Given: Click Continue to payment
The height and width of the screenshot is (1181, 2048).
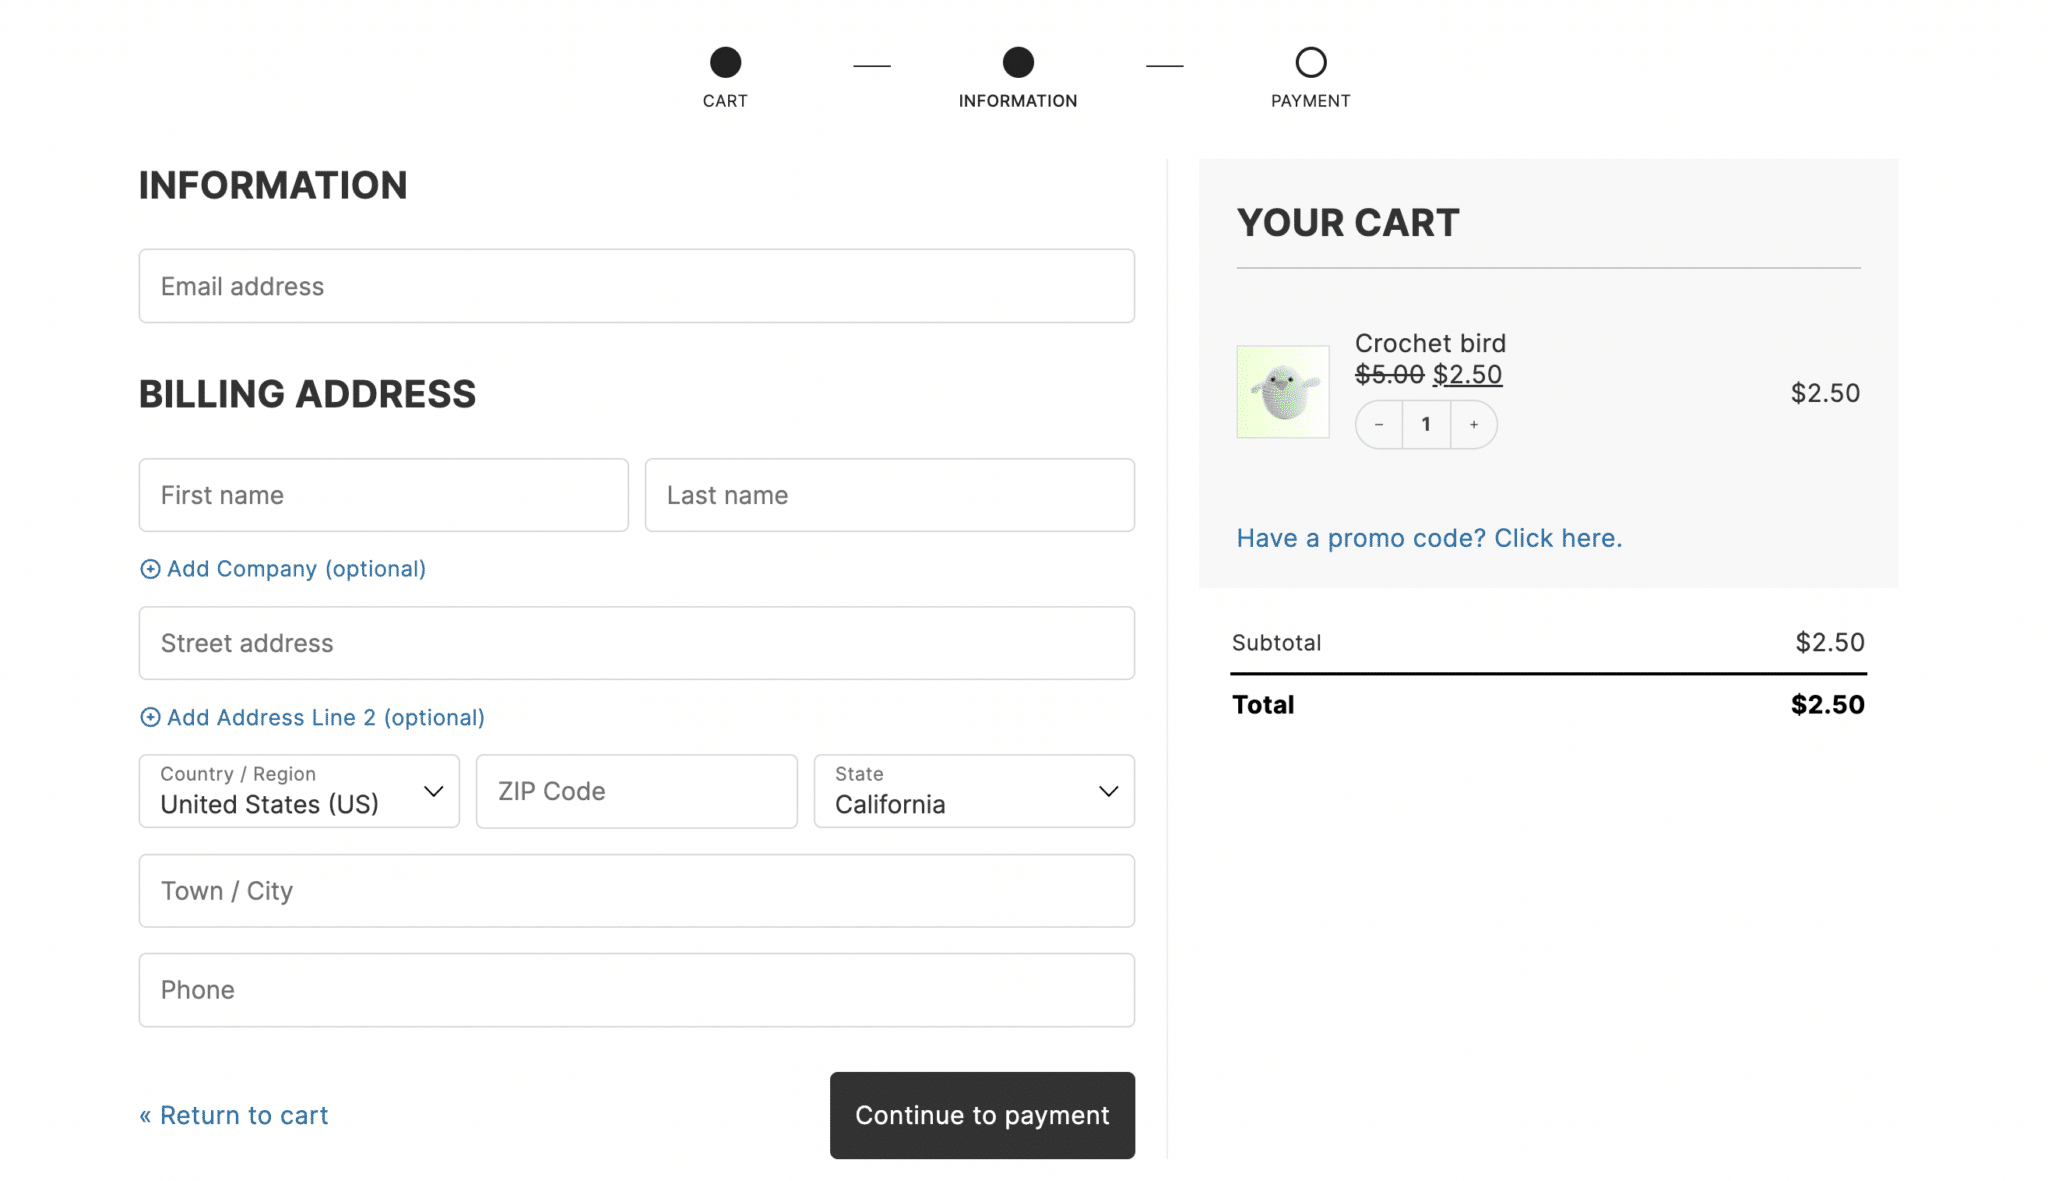Looking at the screenshot, I should [981, 1115].
